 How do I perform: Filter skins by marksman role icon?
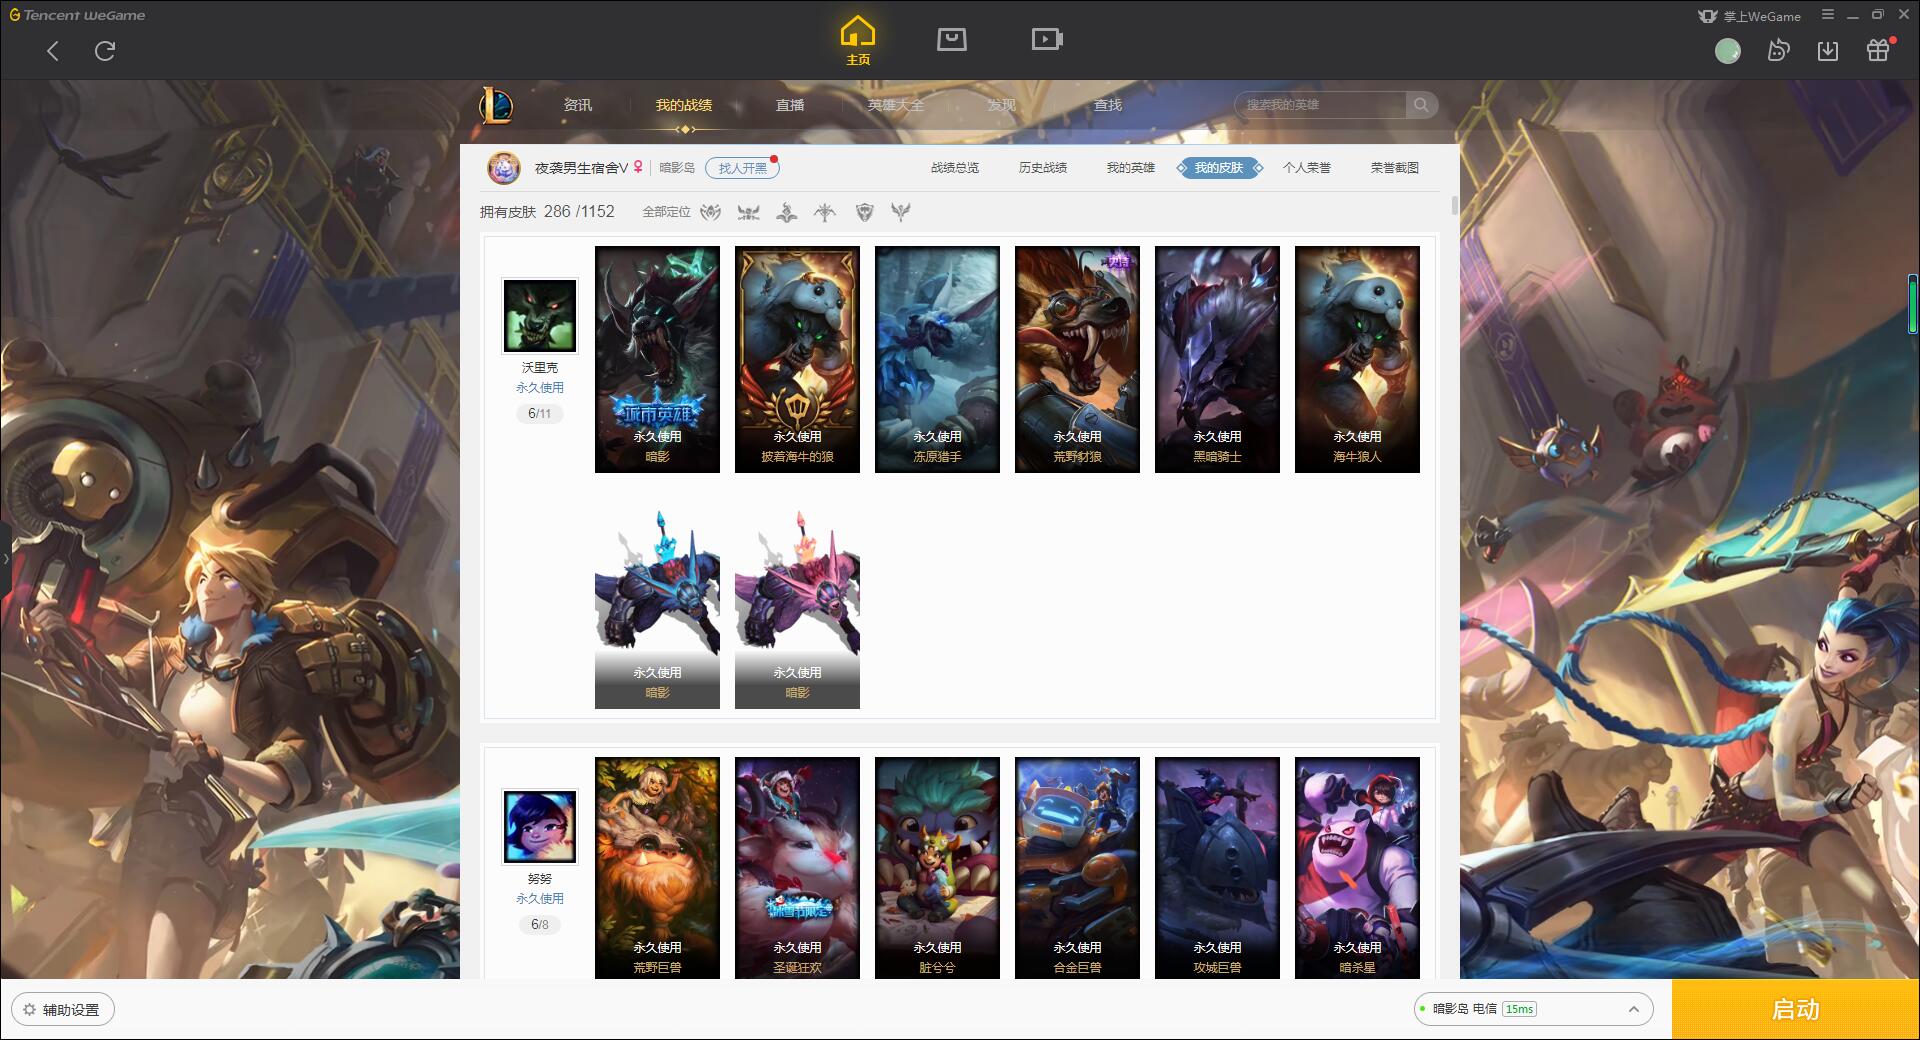tap(825, 212)
